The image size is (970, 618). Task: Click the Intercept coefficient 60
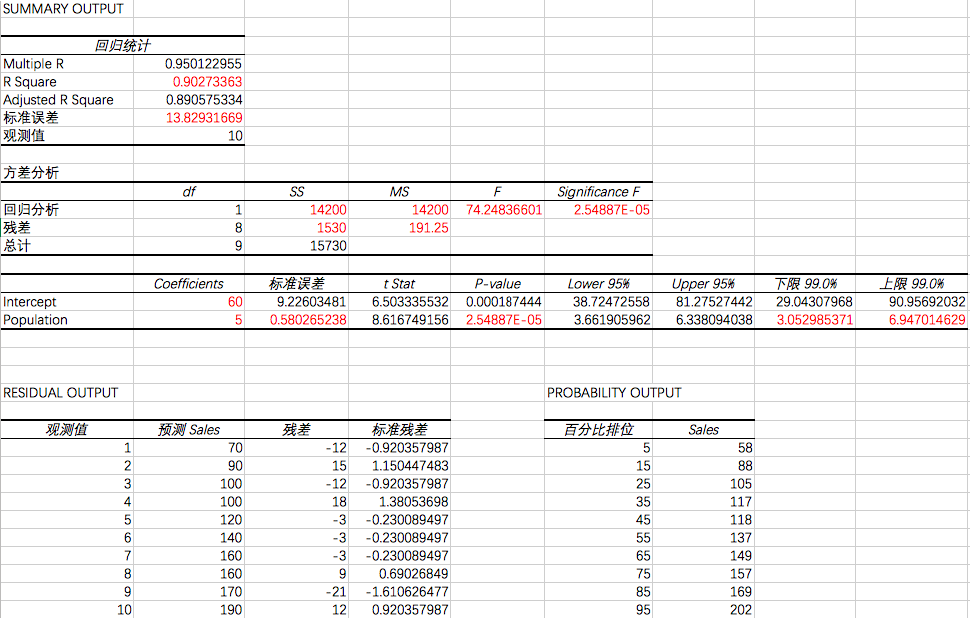[235, 302]
